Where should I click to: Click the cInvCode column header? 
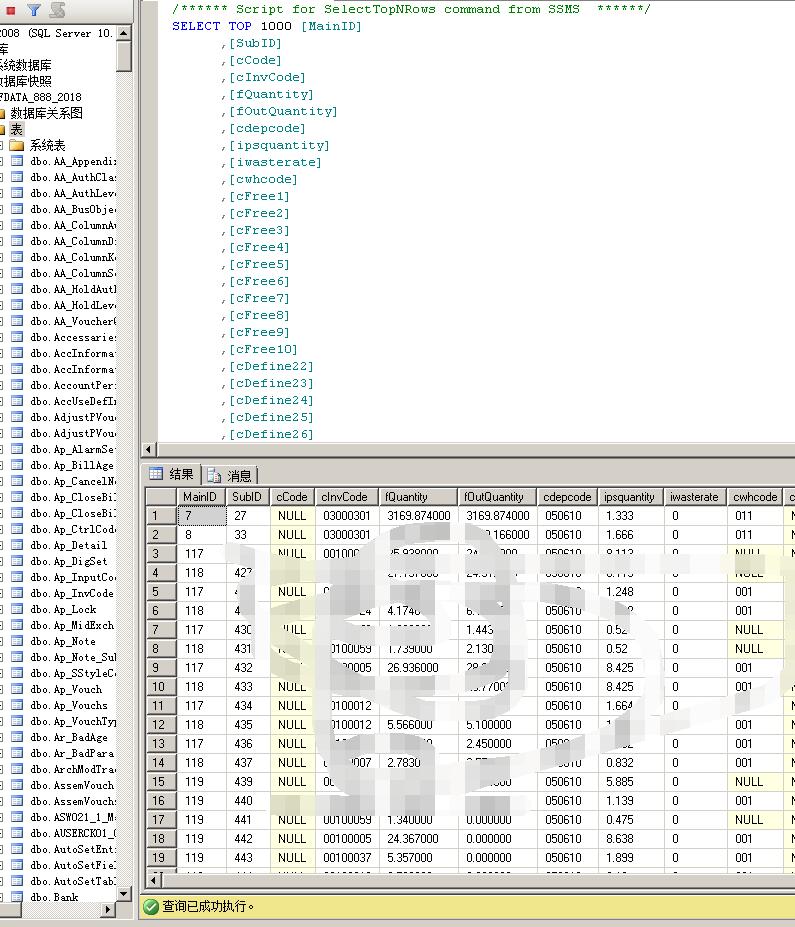pos(347,497)
